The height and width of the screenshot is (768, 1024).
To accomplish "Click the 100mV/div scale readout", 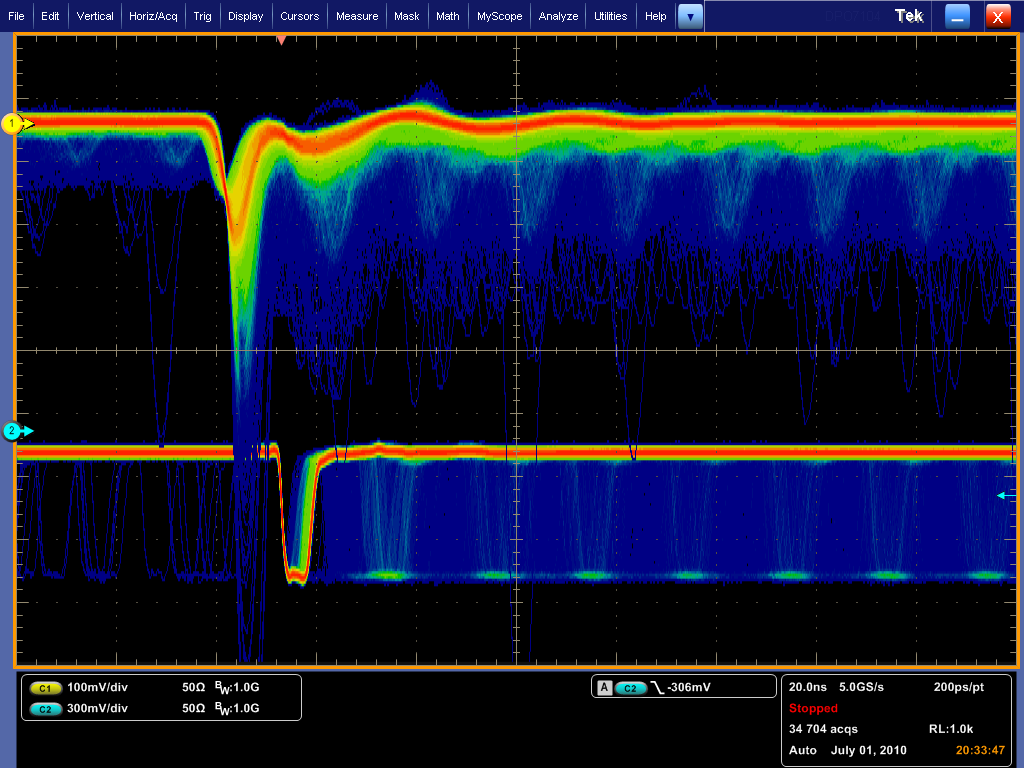I will (97, 688).
